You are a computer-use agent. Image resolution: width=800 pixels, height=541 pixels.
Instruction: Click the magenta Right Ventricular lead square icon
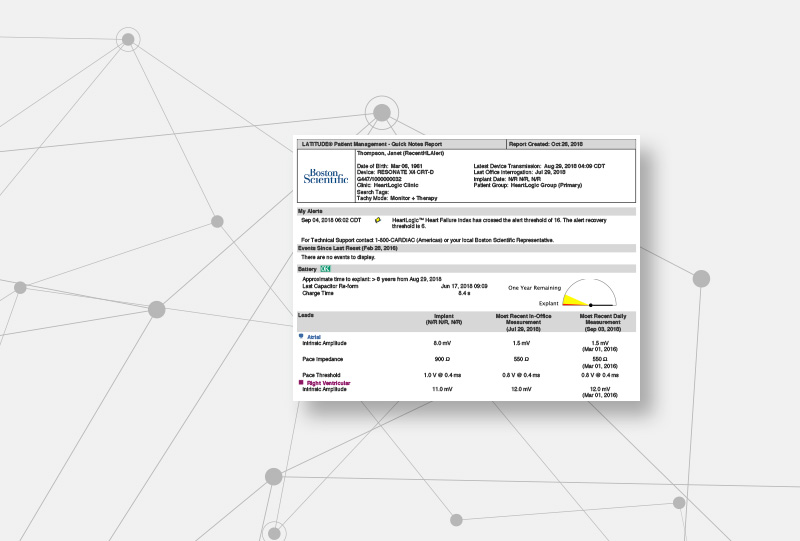coord(302,382)
